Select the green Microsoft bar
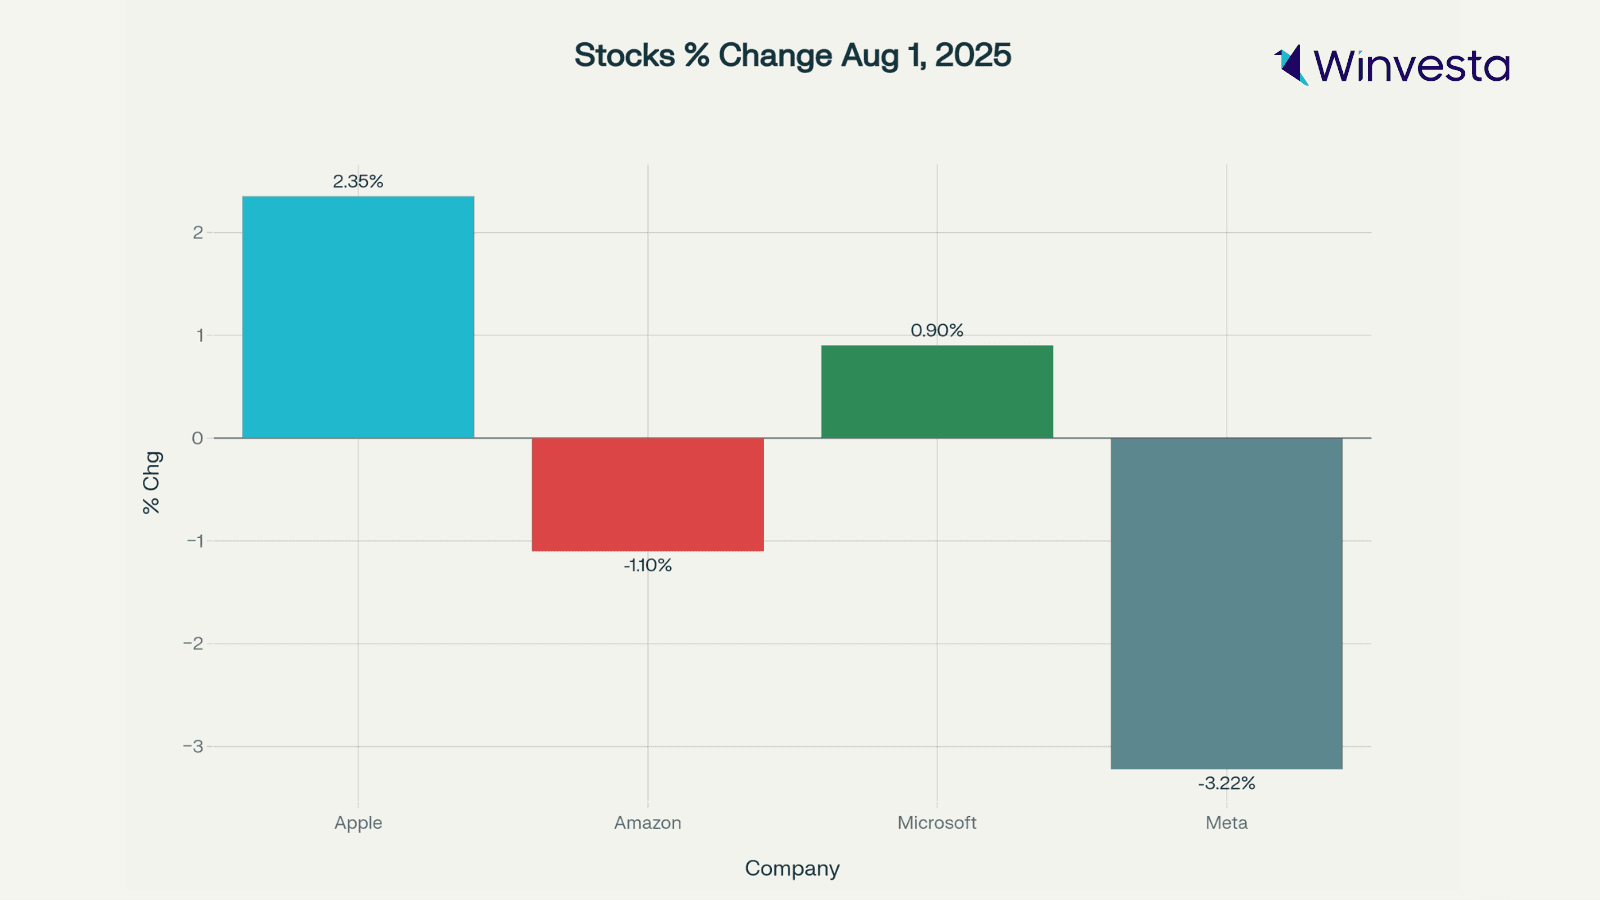1600x900 pixels. pyautogui.click(x=937, y=391)
